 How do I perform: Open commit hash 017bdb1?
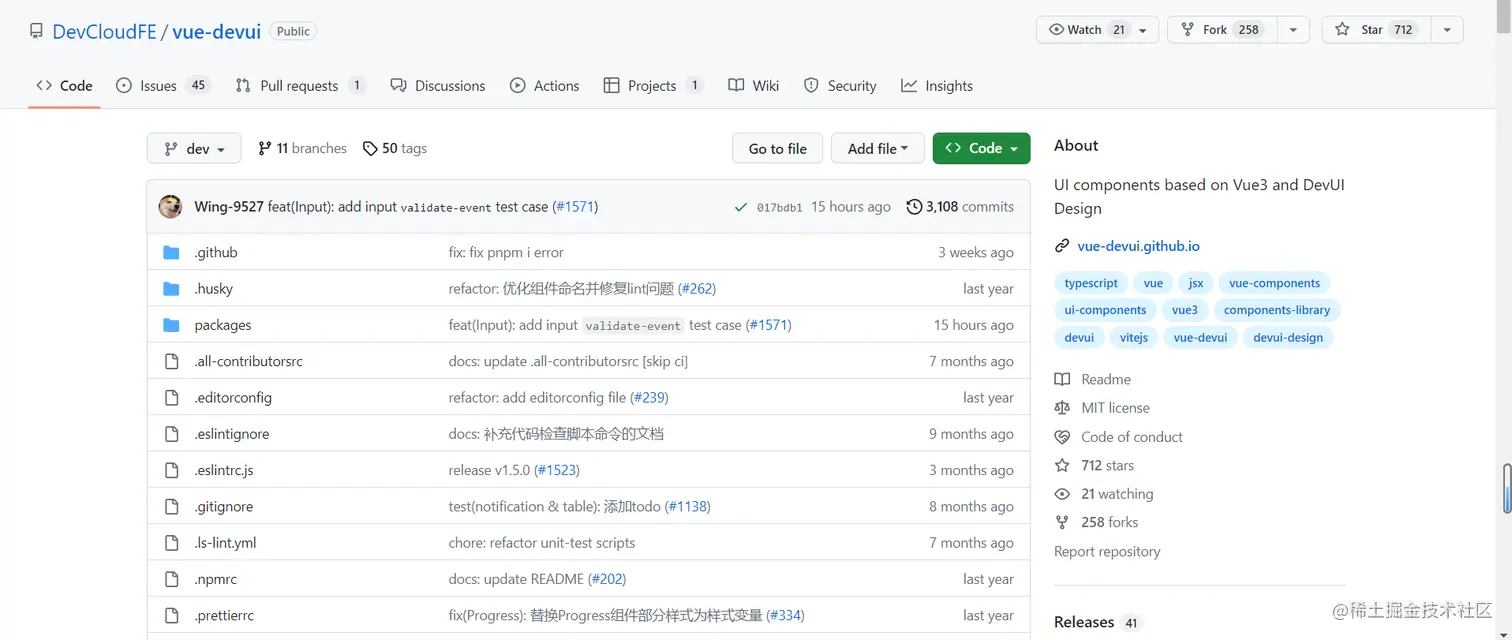tap(779, 208)
